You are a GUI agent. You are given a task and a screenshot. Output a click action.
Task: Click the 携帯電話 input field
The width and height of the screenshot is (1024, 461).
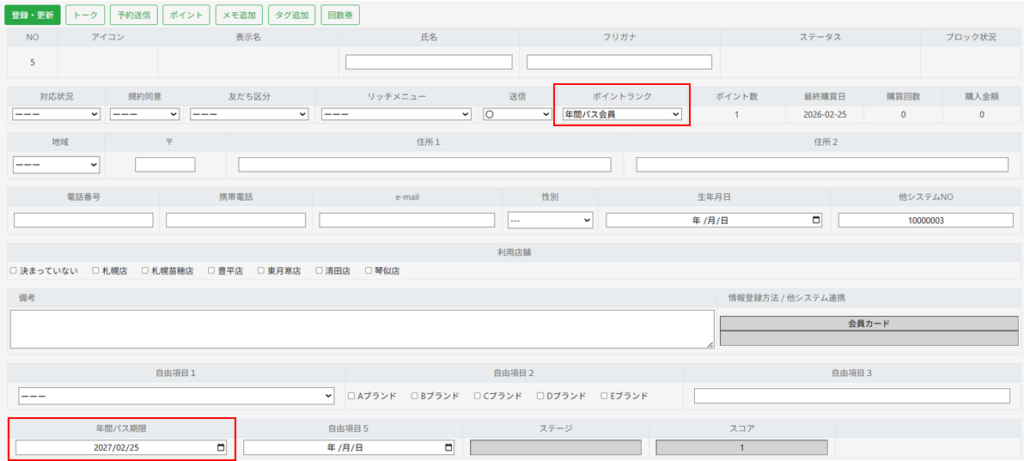[236, 220]
